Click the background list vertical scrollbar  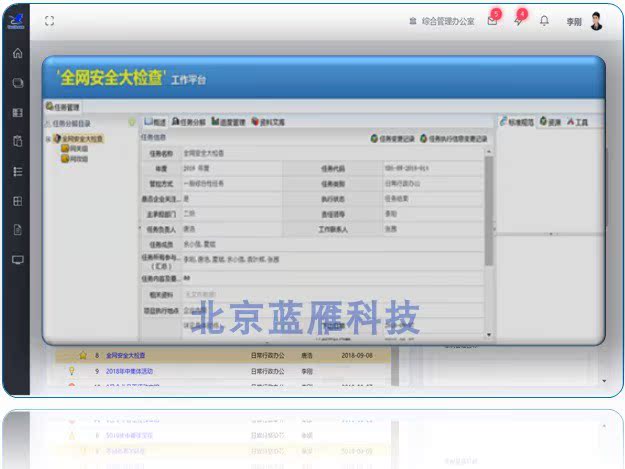(395, 366)
